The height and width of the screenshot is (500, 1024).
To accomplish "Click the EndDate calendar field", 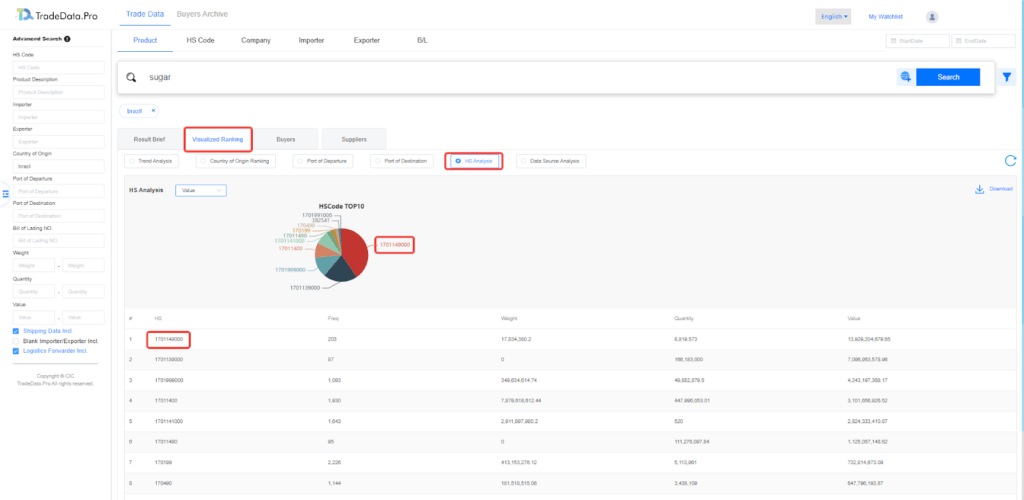I will [984, 41].
